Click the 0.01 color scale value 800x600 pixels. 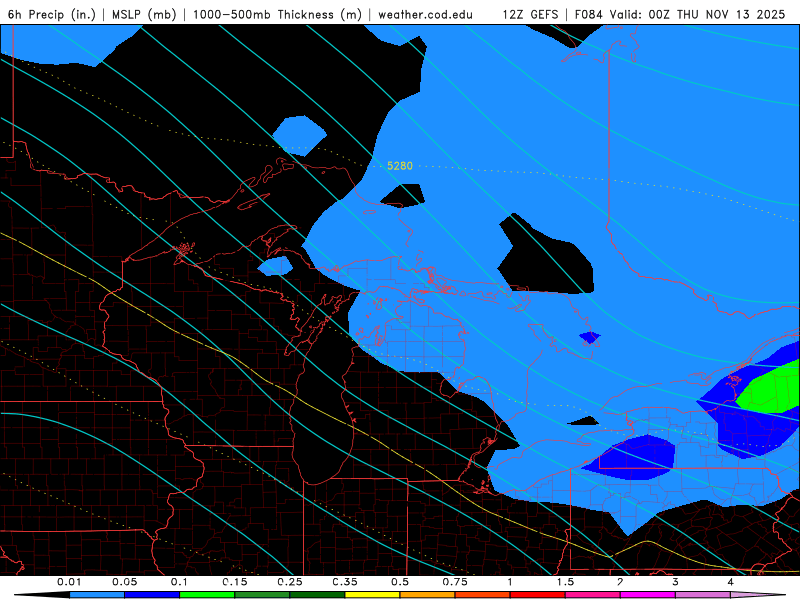[69, 582]
